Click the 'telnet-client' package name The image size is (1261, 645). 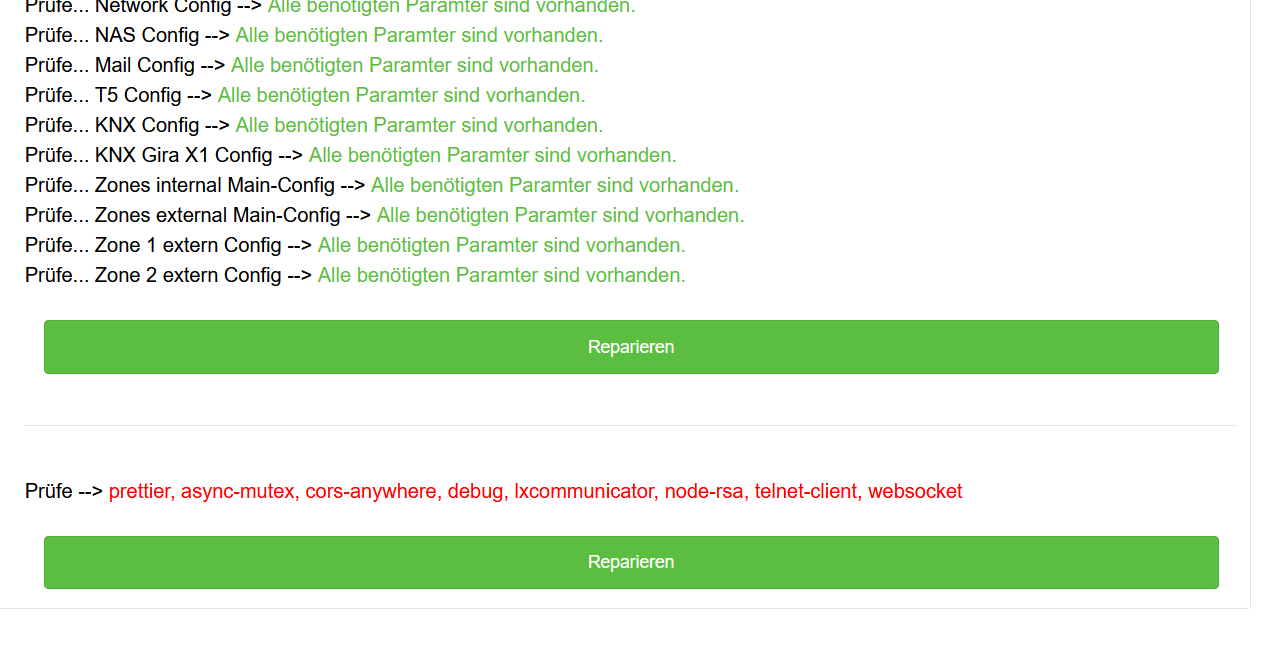click(x=805, y=492)
